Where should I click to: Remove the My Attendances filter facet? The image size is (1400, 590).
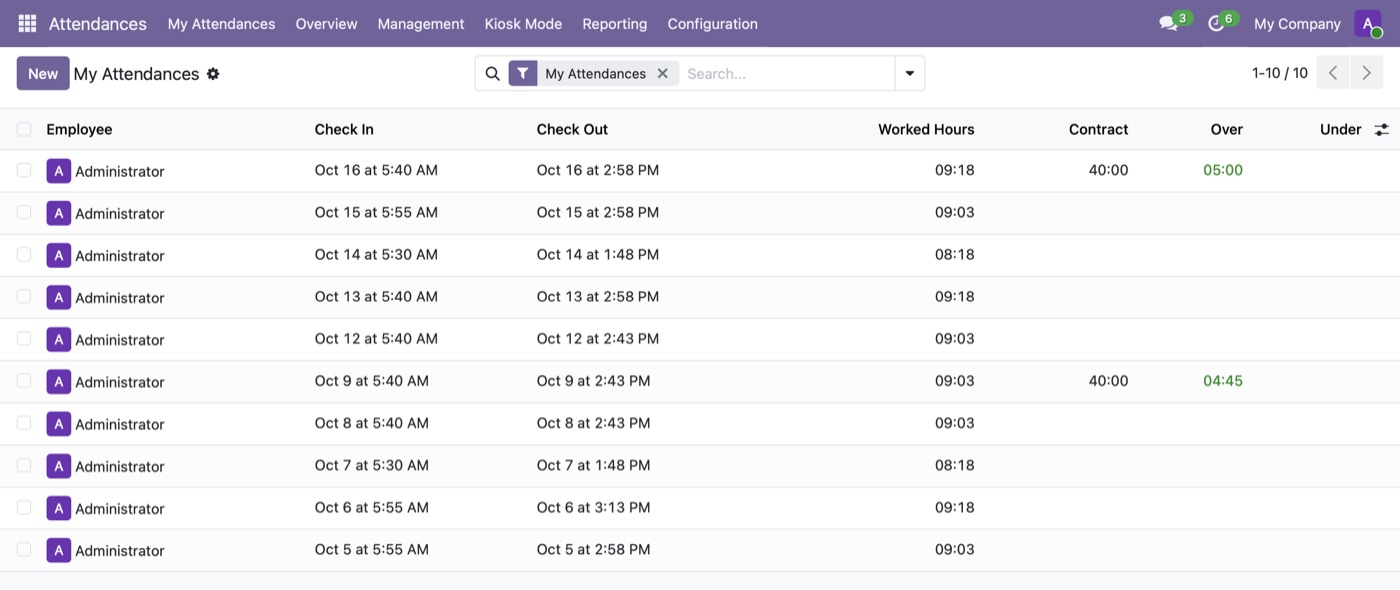point(662,73)
